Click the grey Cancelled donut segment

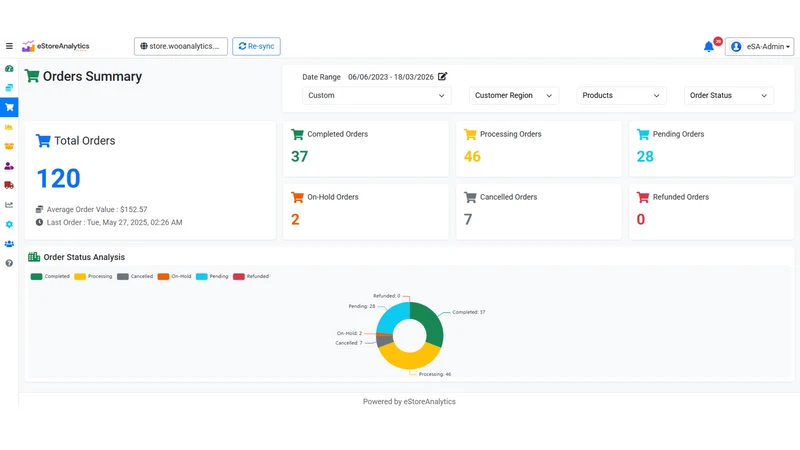tap(384, 340)
